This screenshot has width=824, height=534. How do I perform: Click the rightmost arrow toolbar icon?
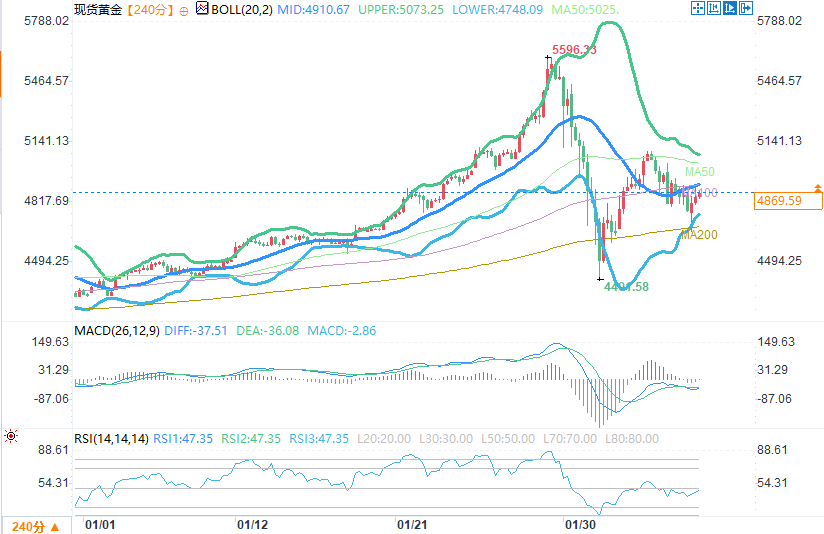click(x=746, y=9)
